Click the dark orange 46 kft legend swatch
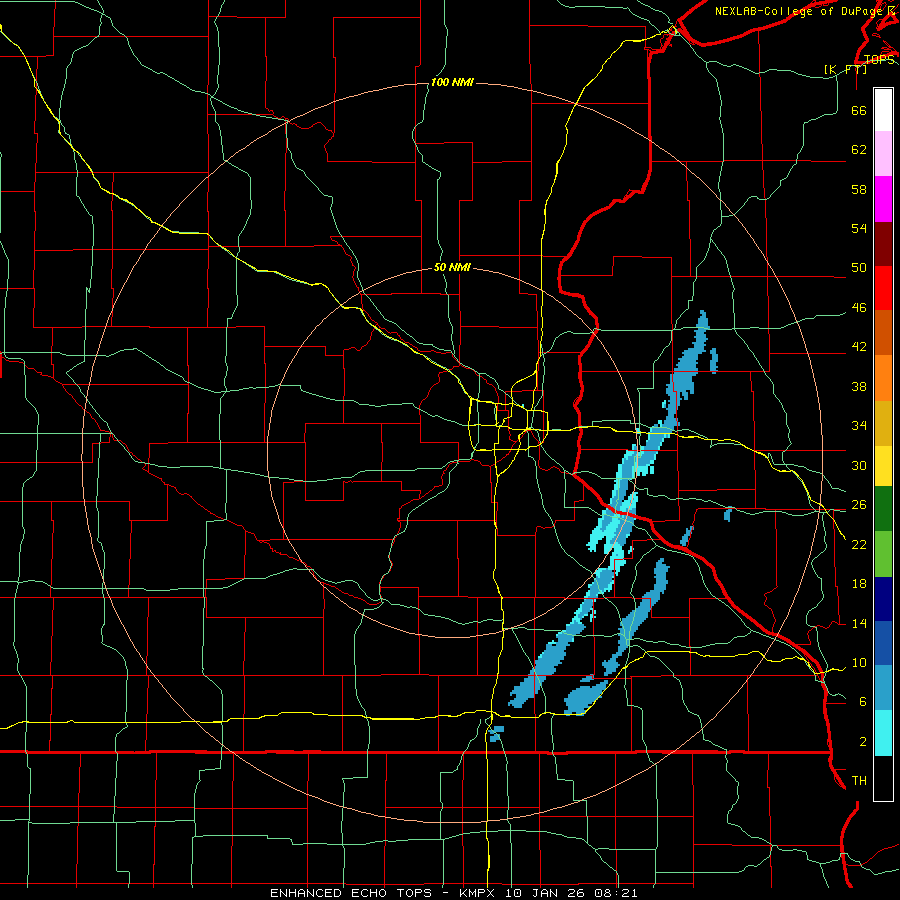Viewport: 900px width, 900px height. pos(883,333)
